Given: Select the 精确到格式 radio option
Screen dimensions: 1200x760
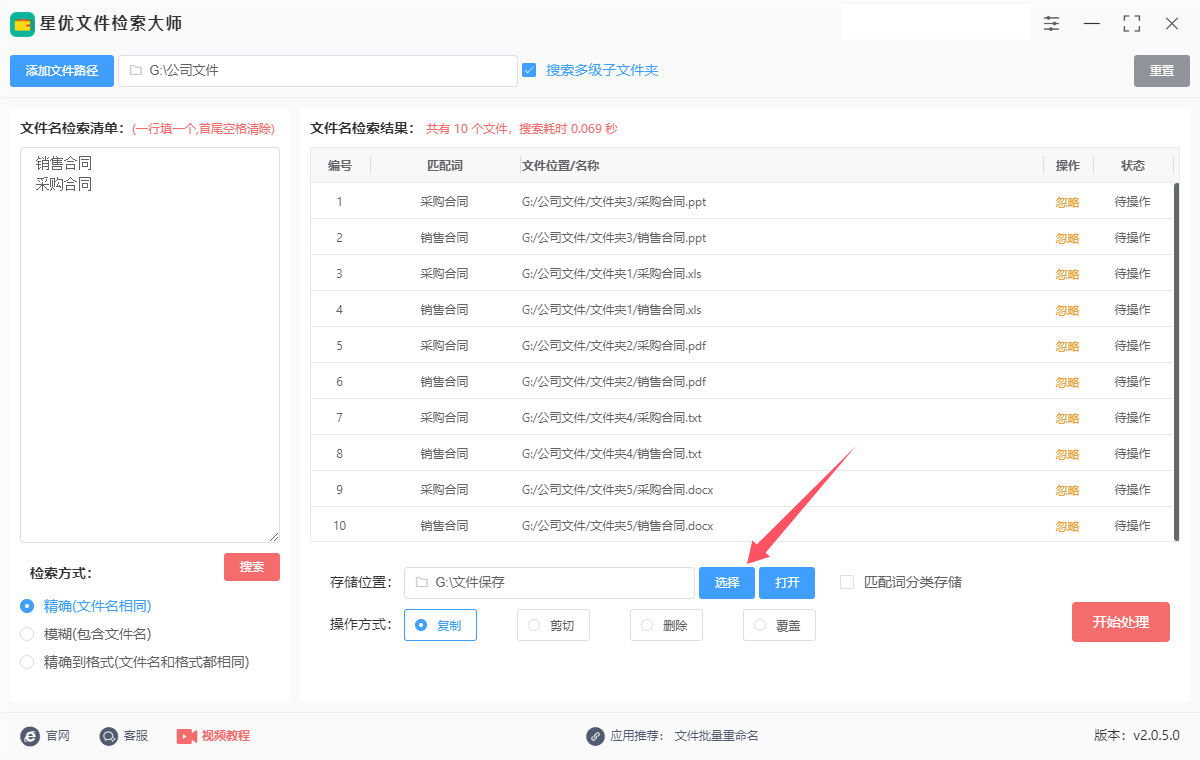Looking at the screenshot, I should point(27,662).
